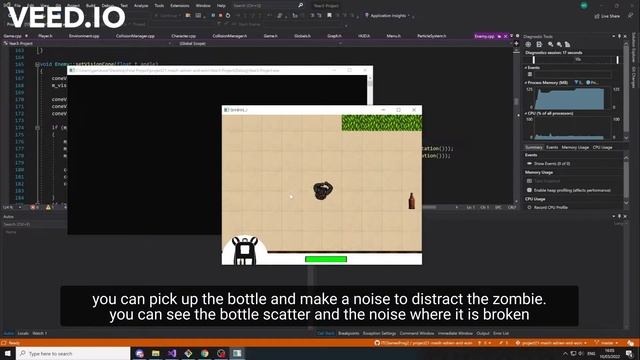Click the bookmark icon in the toolbar
640x360 pixels.
[329, 16]
